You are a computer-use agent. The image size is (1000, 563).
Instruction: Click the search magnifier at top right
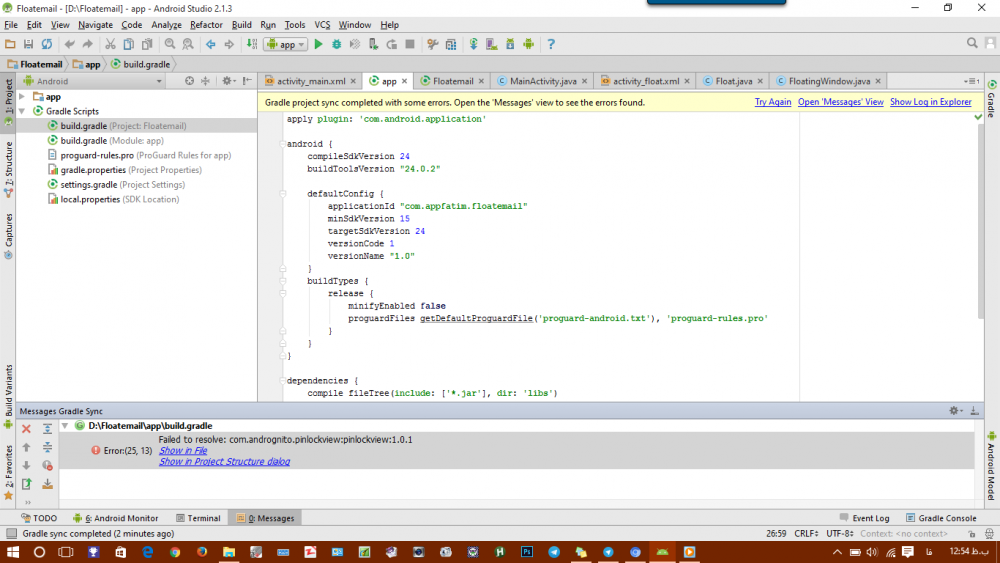click(973, 43)
